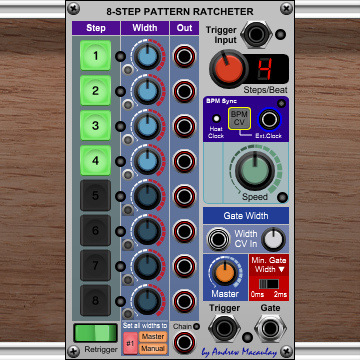Click the pink #1 button
This screenshot has width=360, height=360.
coord(130,343)
